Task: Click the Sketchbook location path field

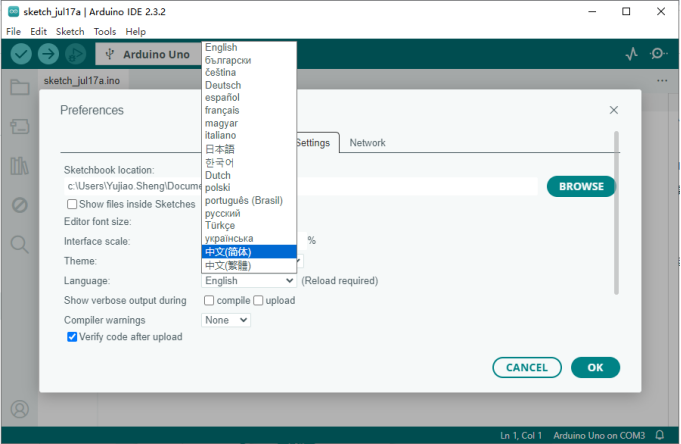Action: click(x=301, y=186)
